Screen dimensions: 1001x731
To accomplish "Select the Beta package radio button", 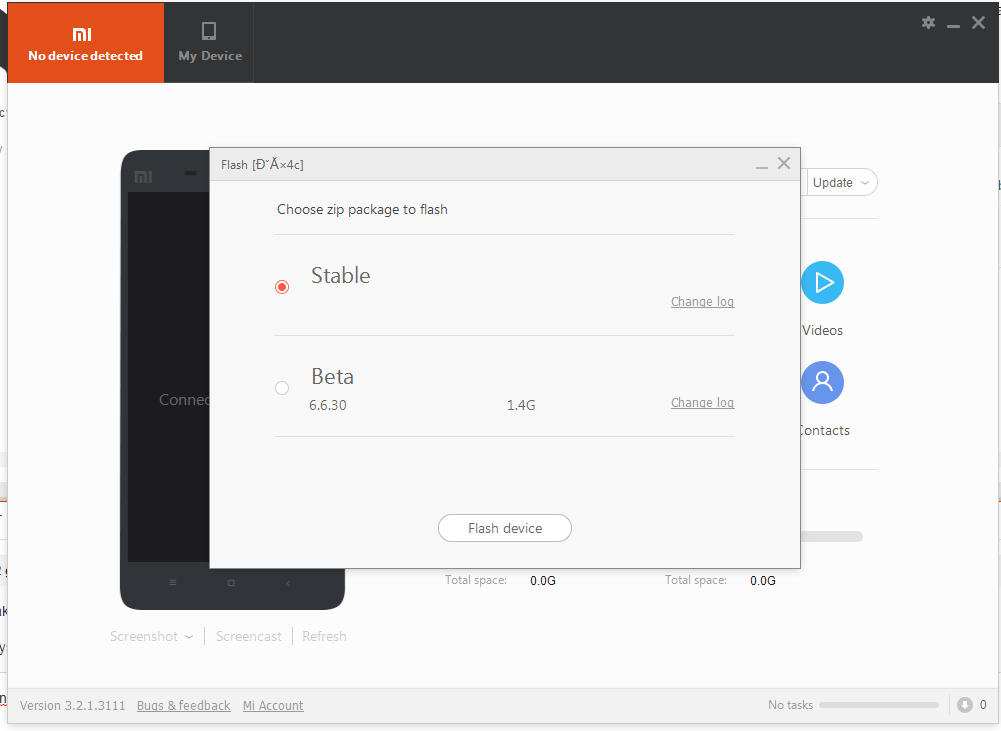I will point(282,388).
